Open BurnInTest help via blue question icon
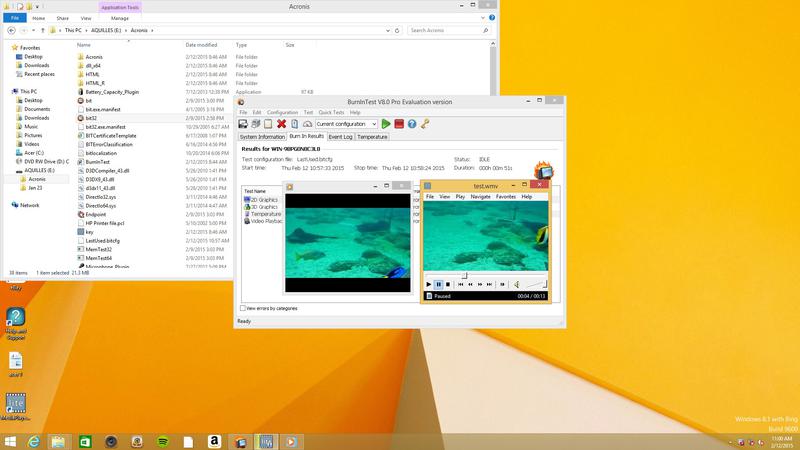800x450 pixels. click(412, 124)
